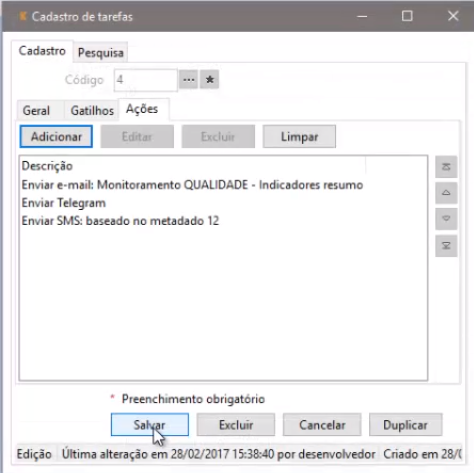474x473 pixels.
Task: Select the Cadastro tab
Action: point(42,51)
